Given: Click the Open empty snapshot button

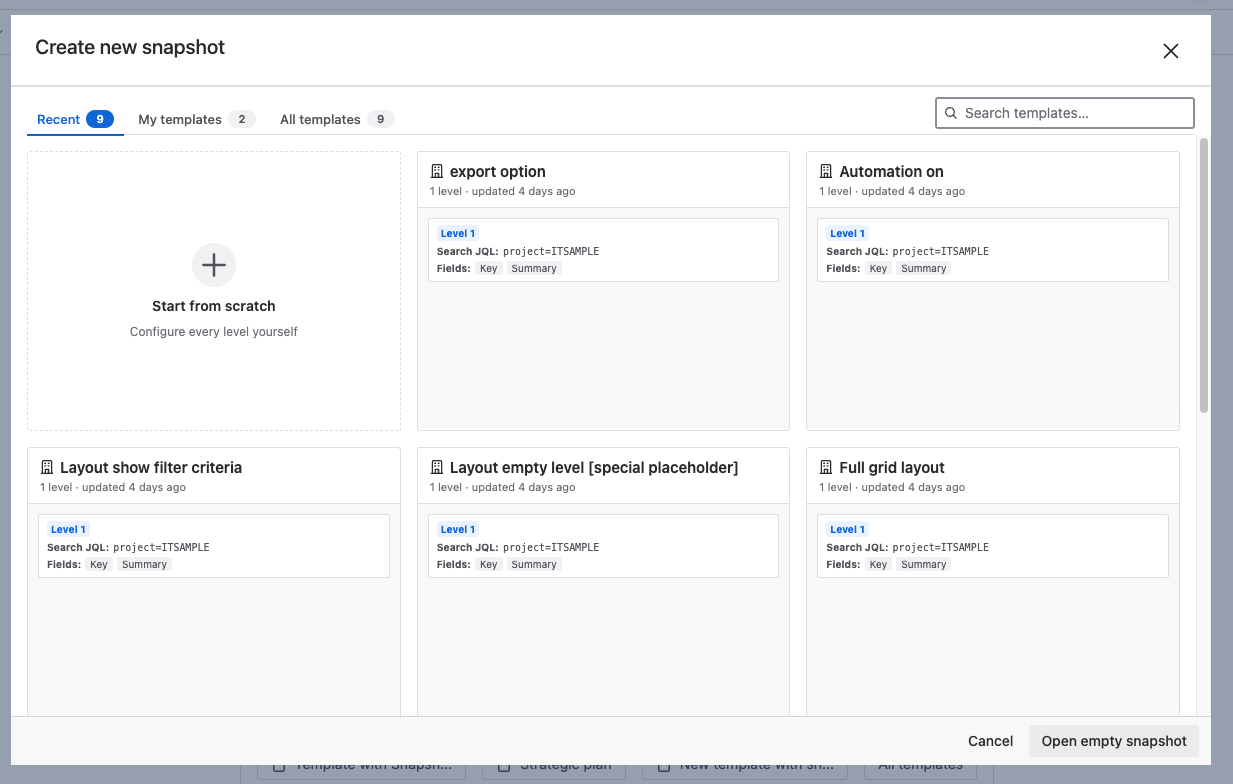Looking at the screenshot, I should pos(1114,741).
